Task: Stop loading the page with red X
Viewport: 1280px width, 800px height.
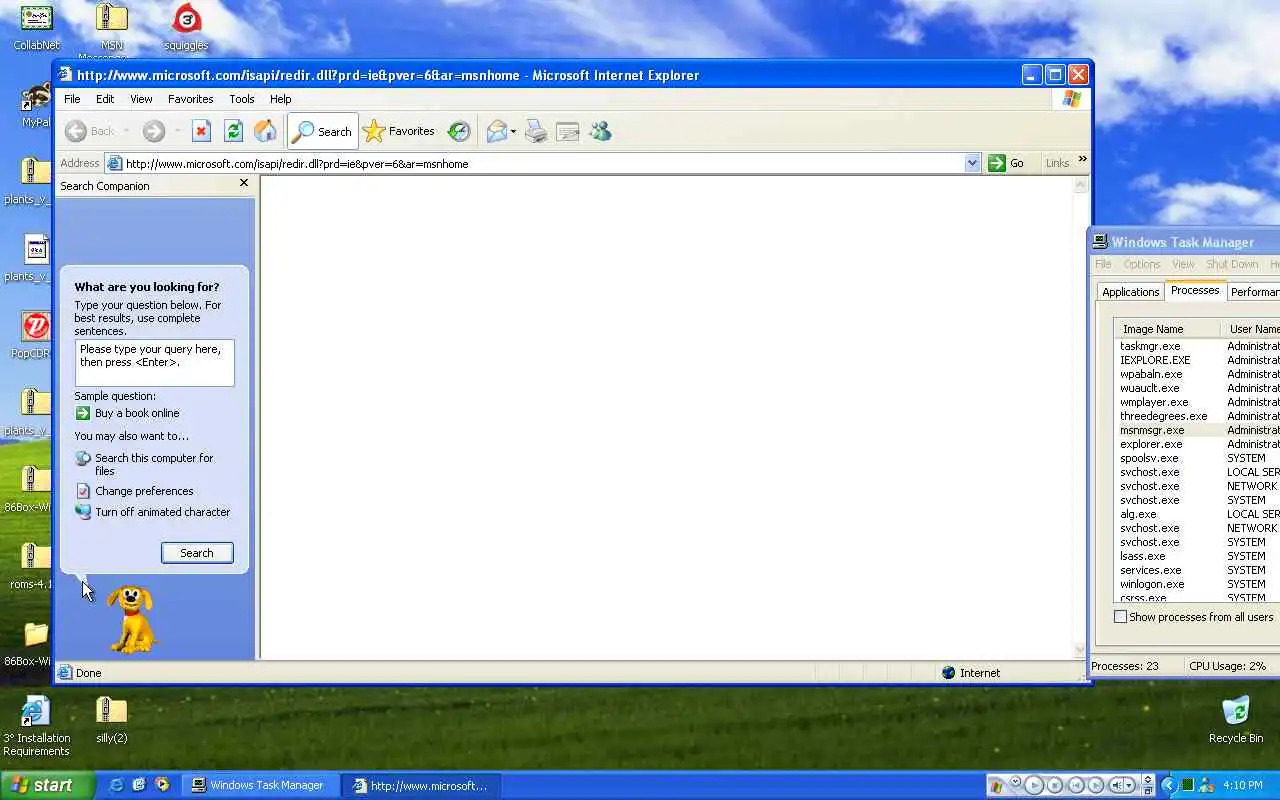Action: (201, 131)
